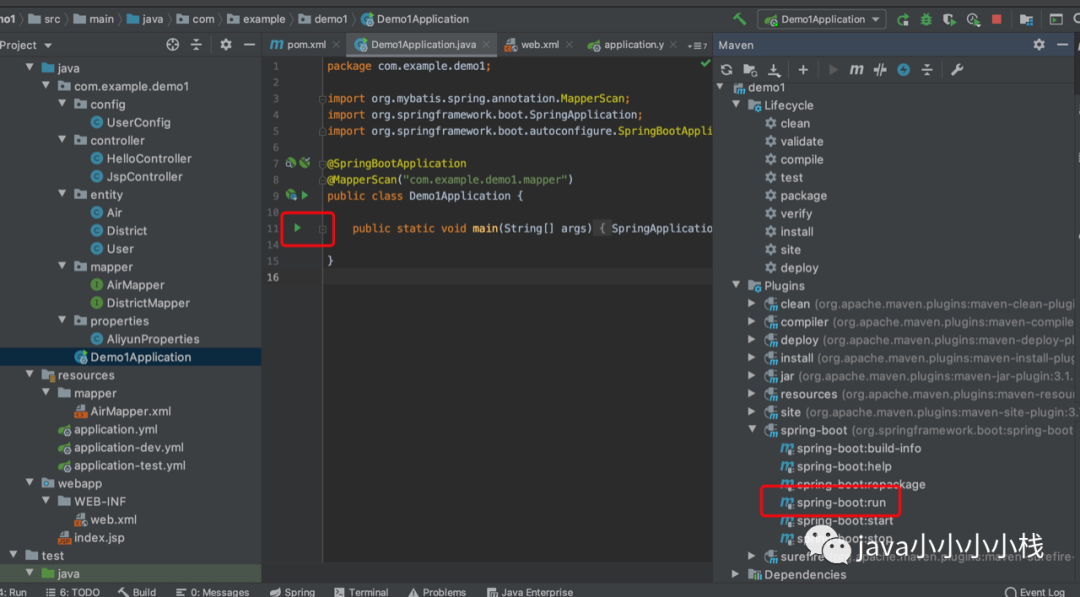This screenshot has width=1080, height=597.
Task: Select application-dev.yml in the Project tree
Action: (129, 447)
